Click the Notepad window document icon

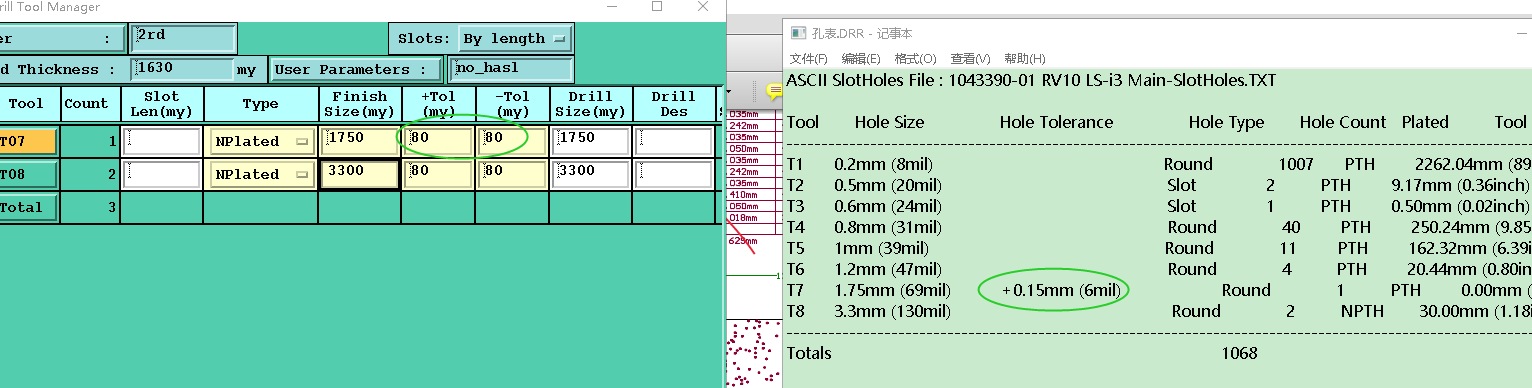coord(798,33)
